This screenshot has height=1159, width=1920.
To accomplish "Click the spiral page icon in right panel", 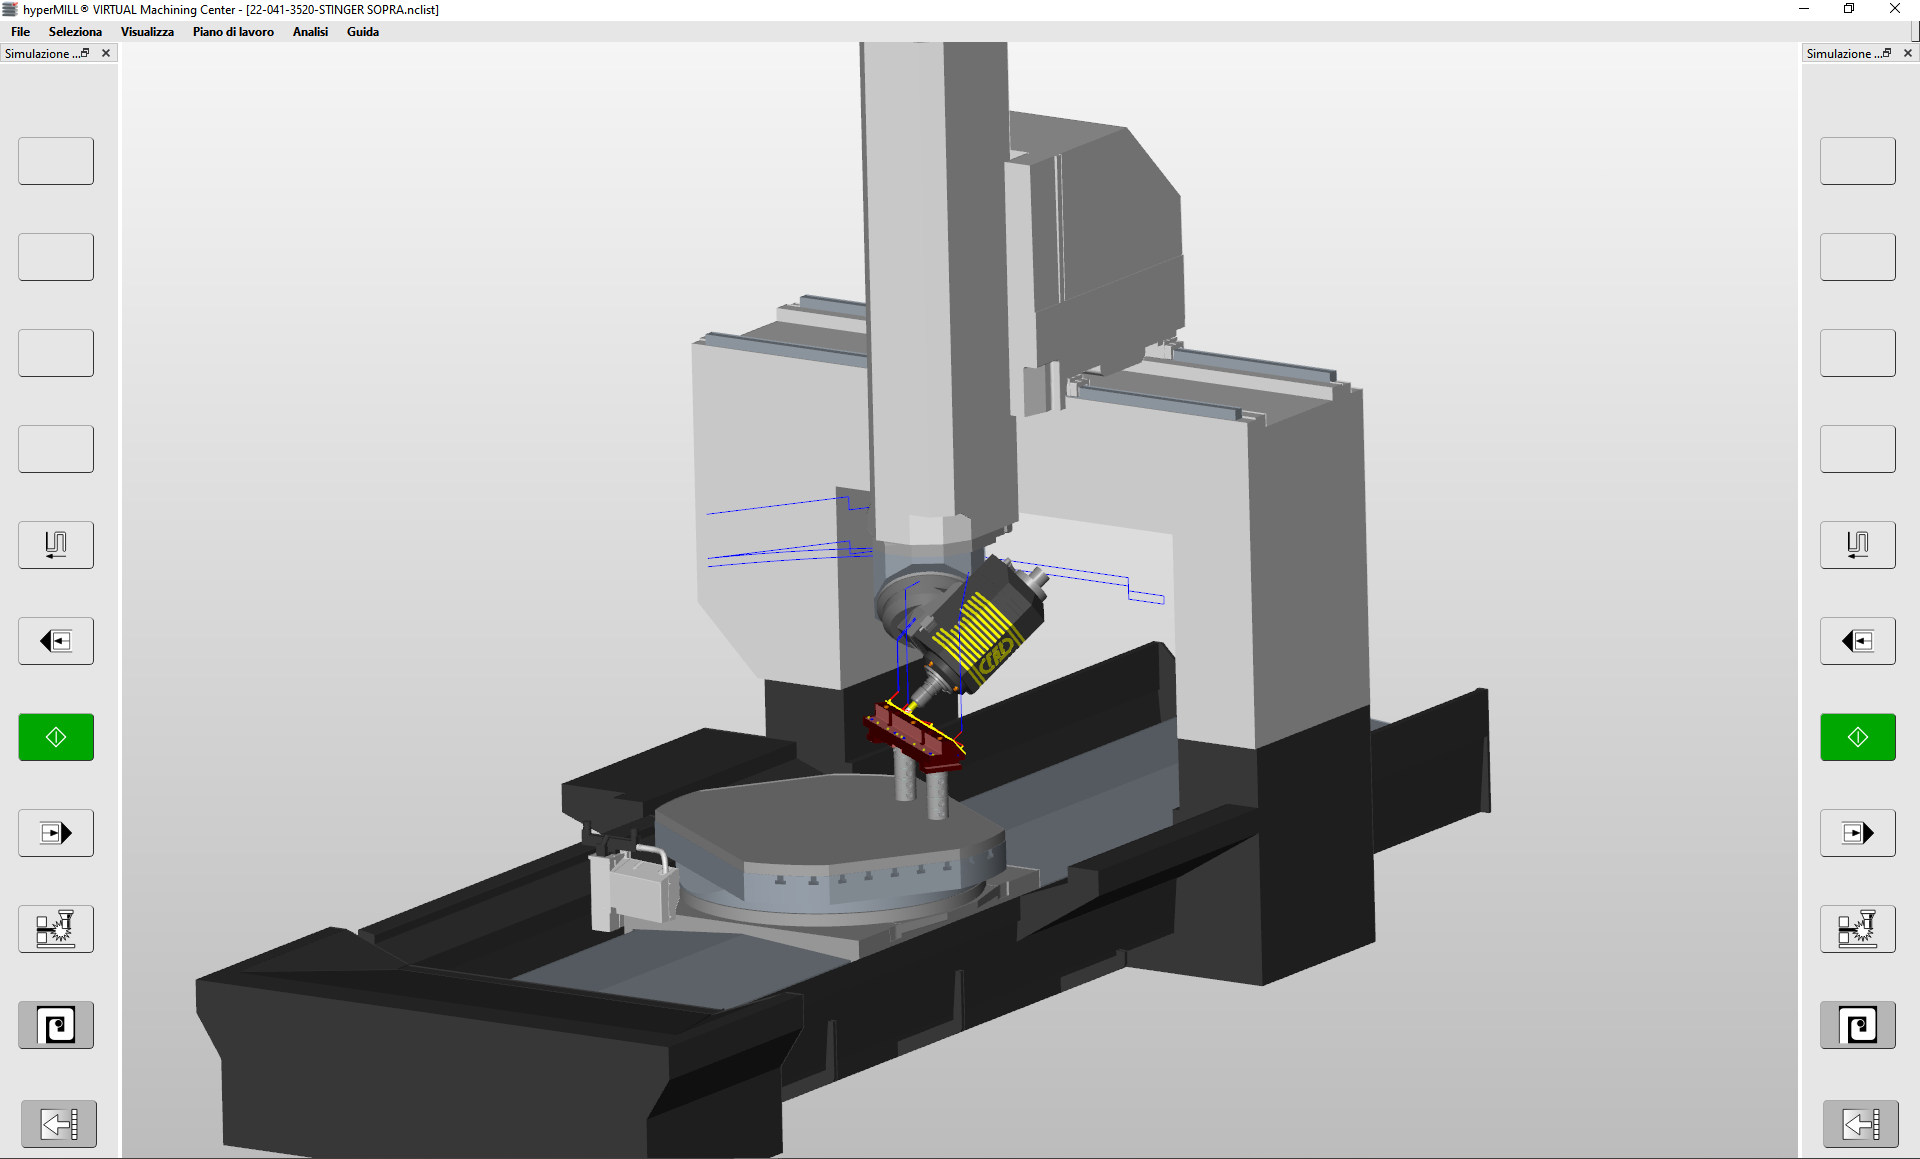I will (x=1858, y=1025).
